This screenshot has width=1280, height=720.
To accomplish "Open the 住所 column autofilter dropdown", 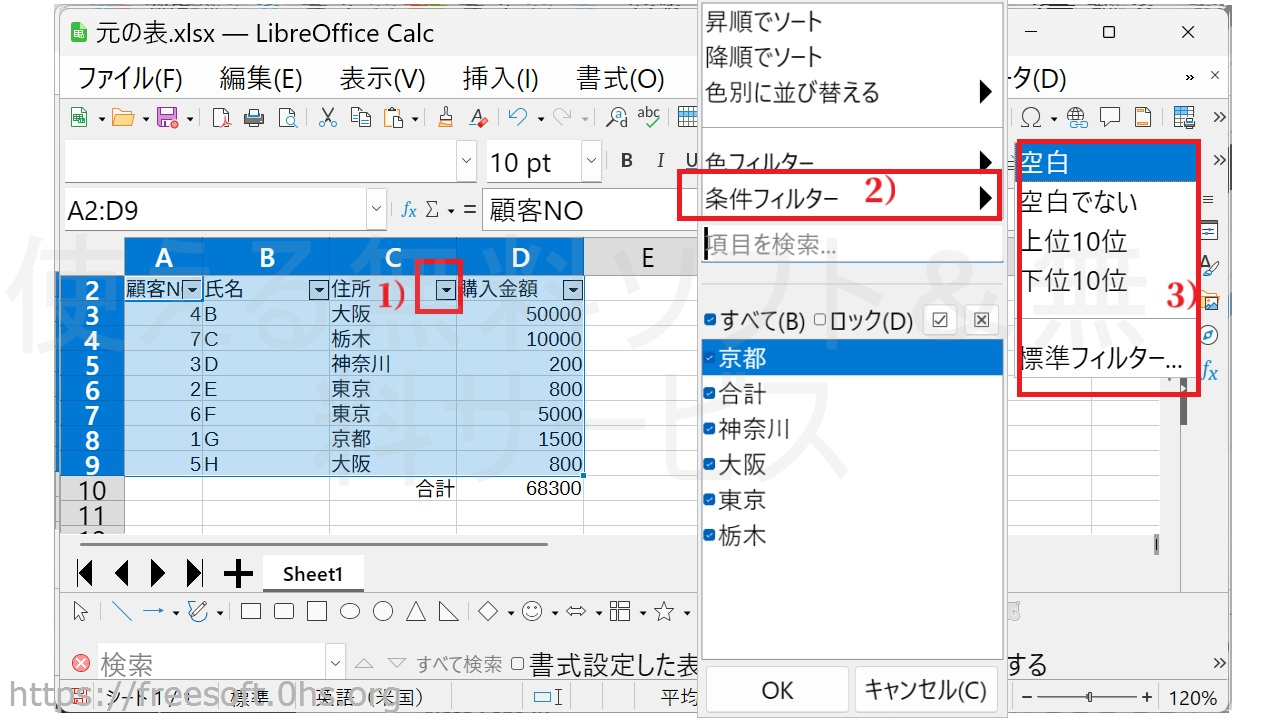I will coord(446,290).
